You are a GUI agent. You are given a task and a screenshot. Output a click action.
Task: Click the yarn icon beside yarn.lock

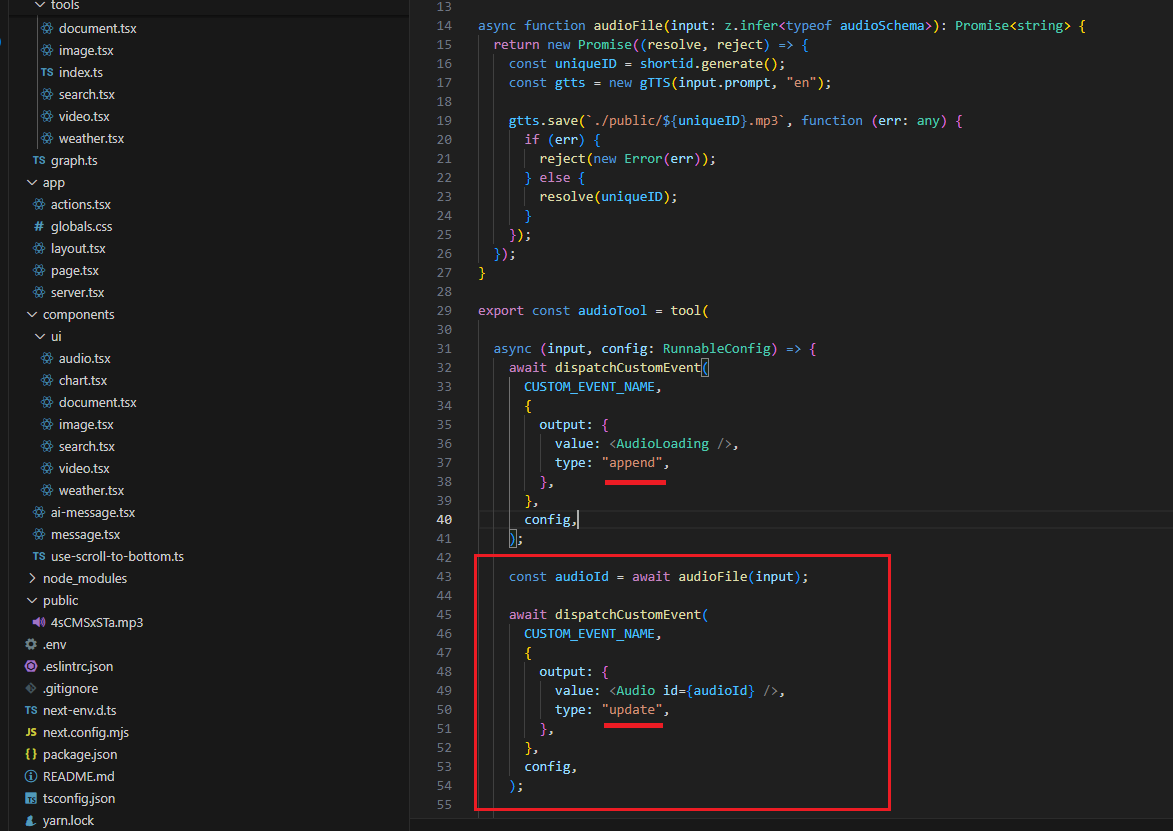[x=31, y=821]
